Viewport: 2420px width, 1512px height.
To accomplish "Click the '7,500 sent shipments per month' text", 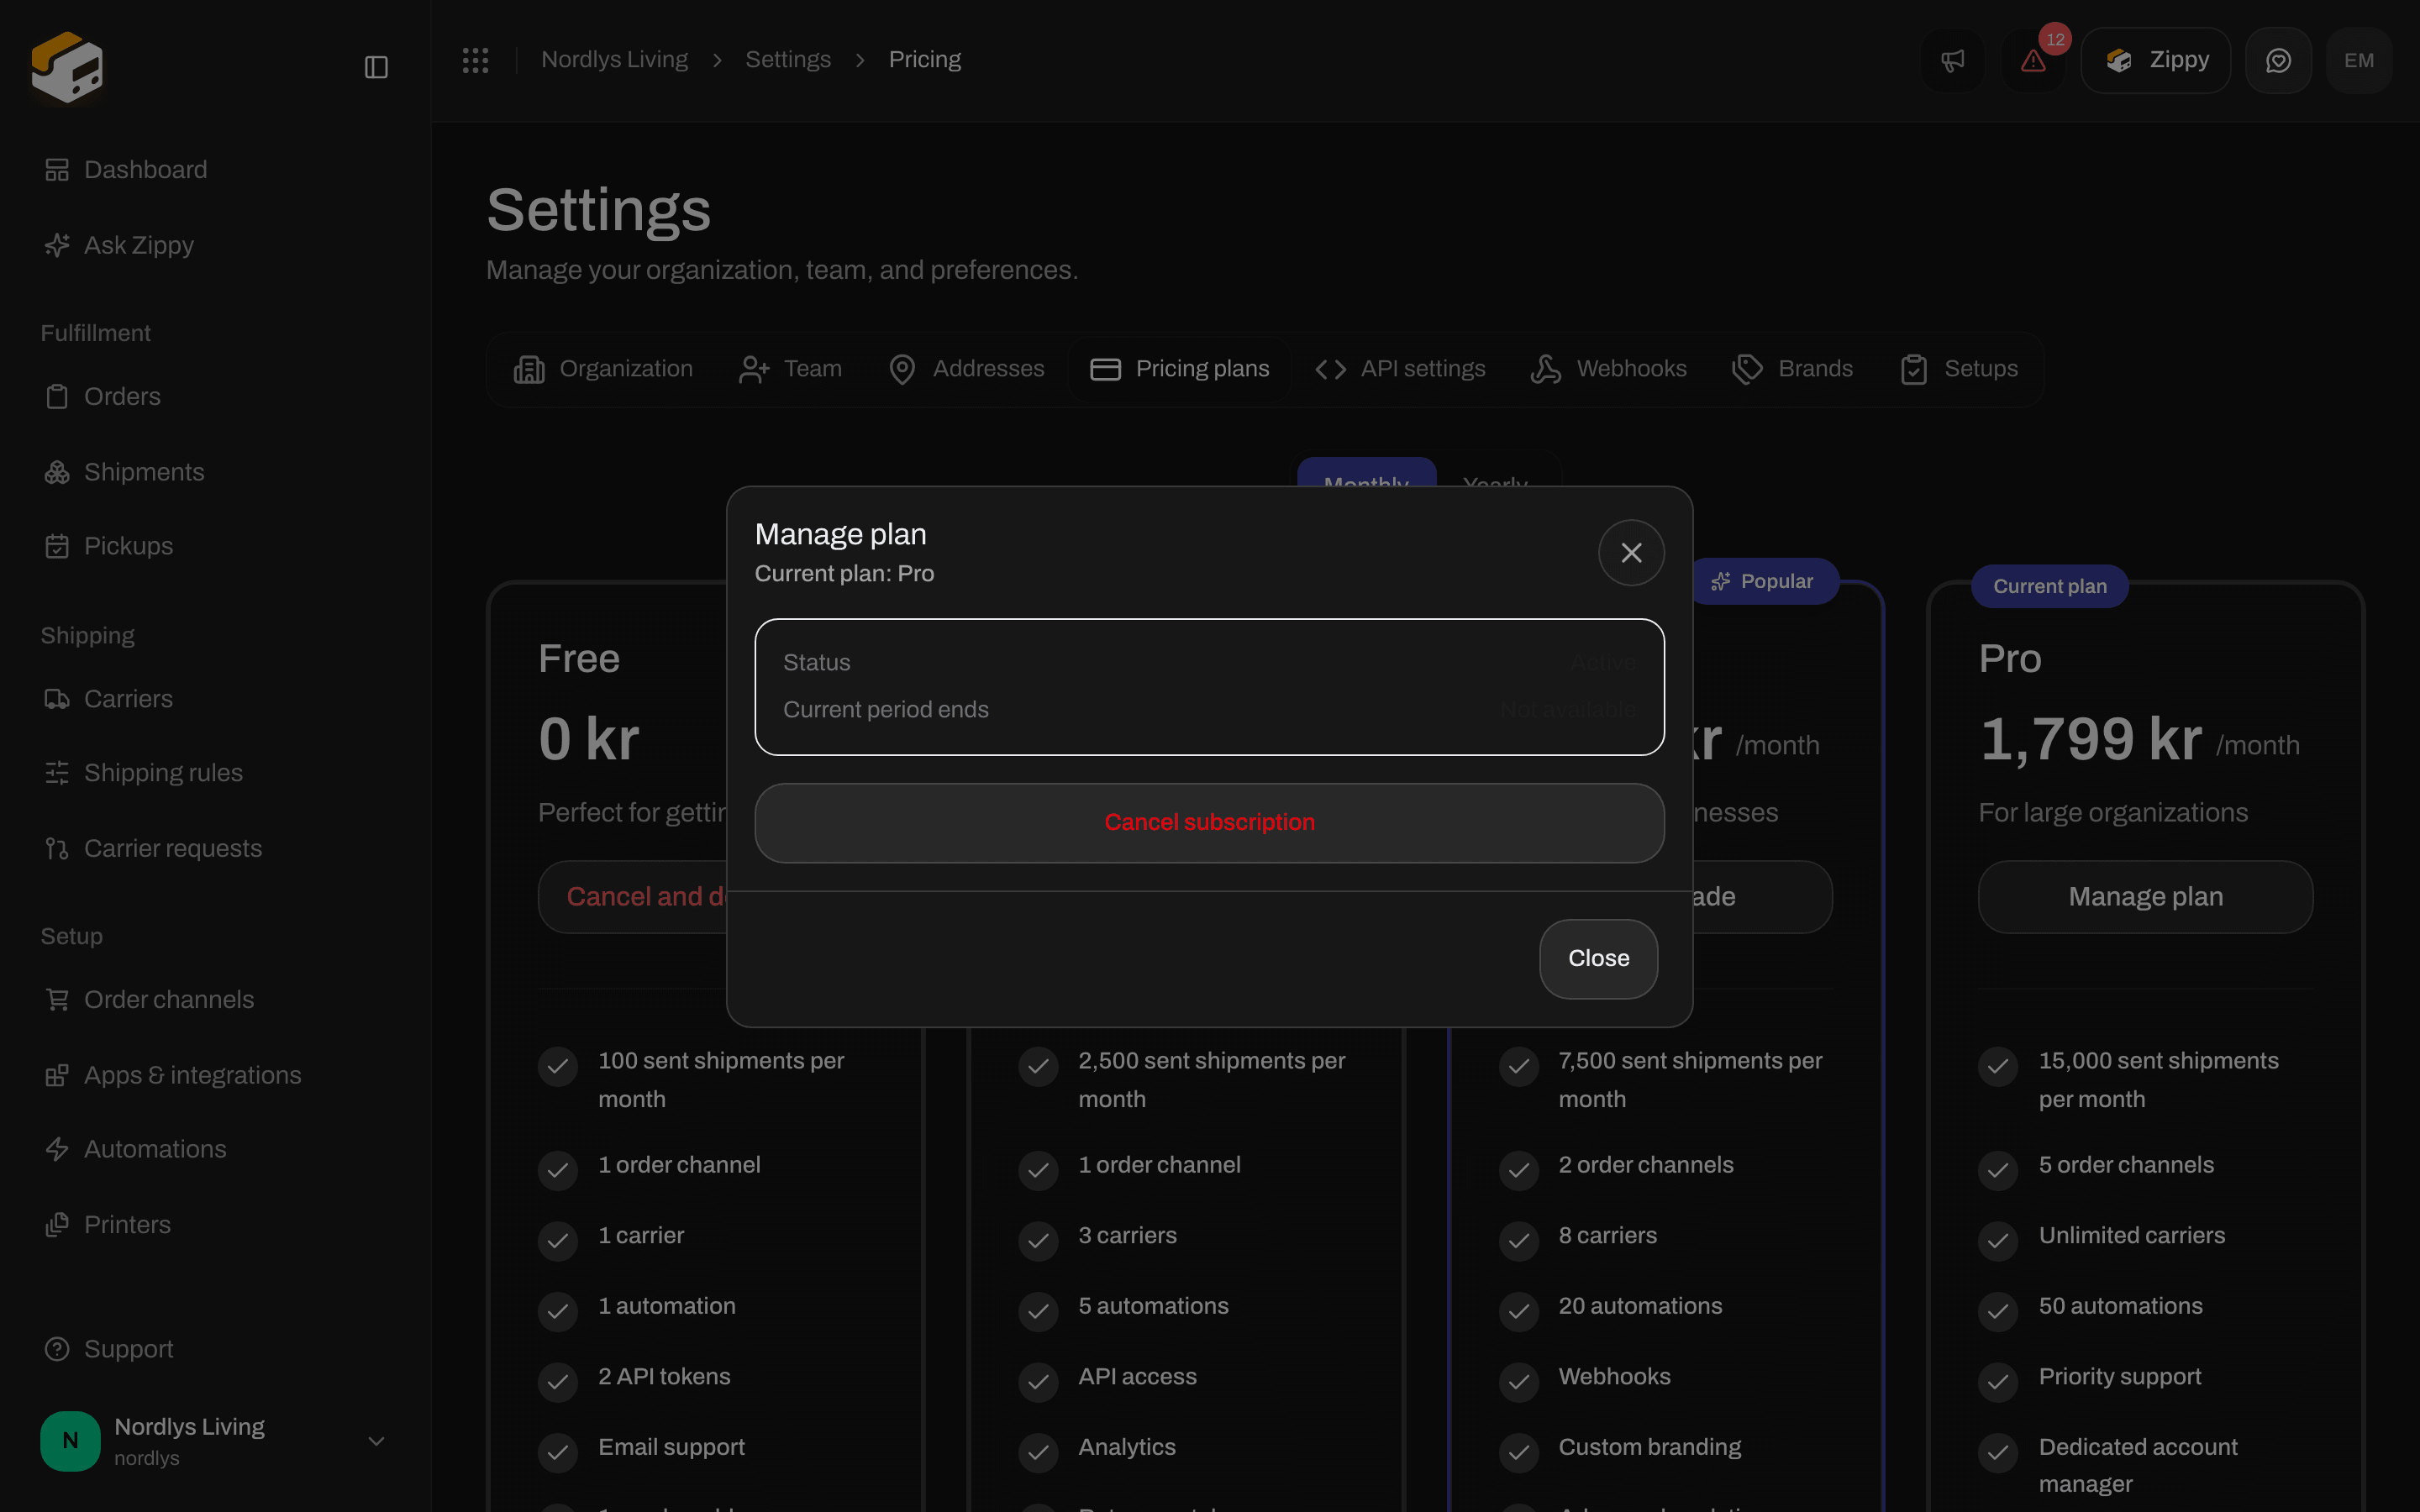I will (1690, 1080).
